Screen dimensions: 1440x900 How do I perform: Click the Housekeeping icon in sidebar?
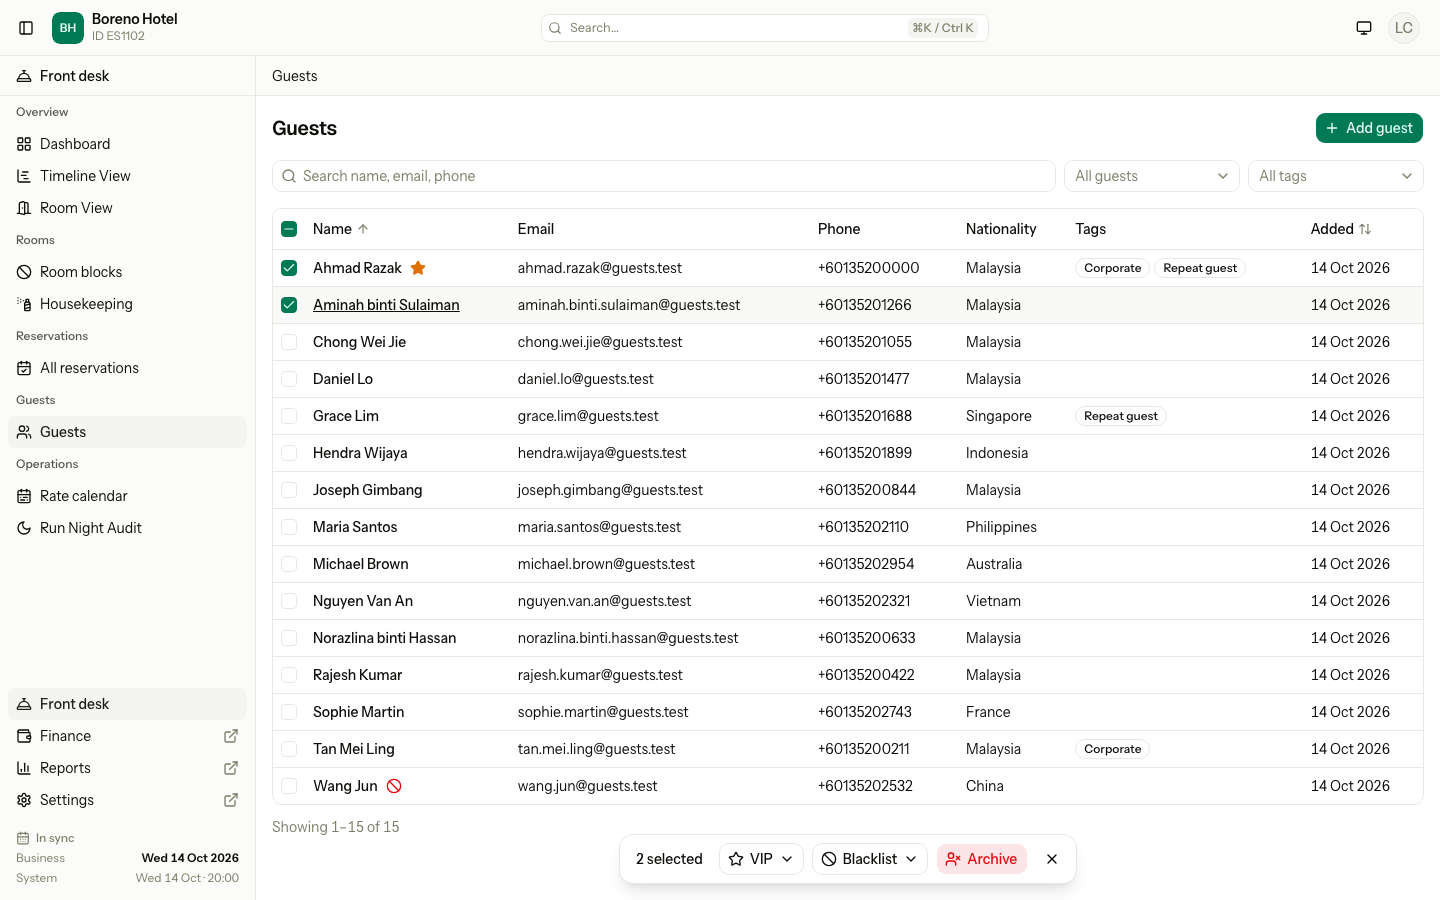pyautogui.click(x=24, y=304)
